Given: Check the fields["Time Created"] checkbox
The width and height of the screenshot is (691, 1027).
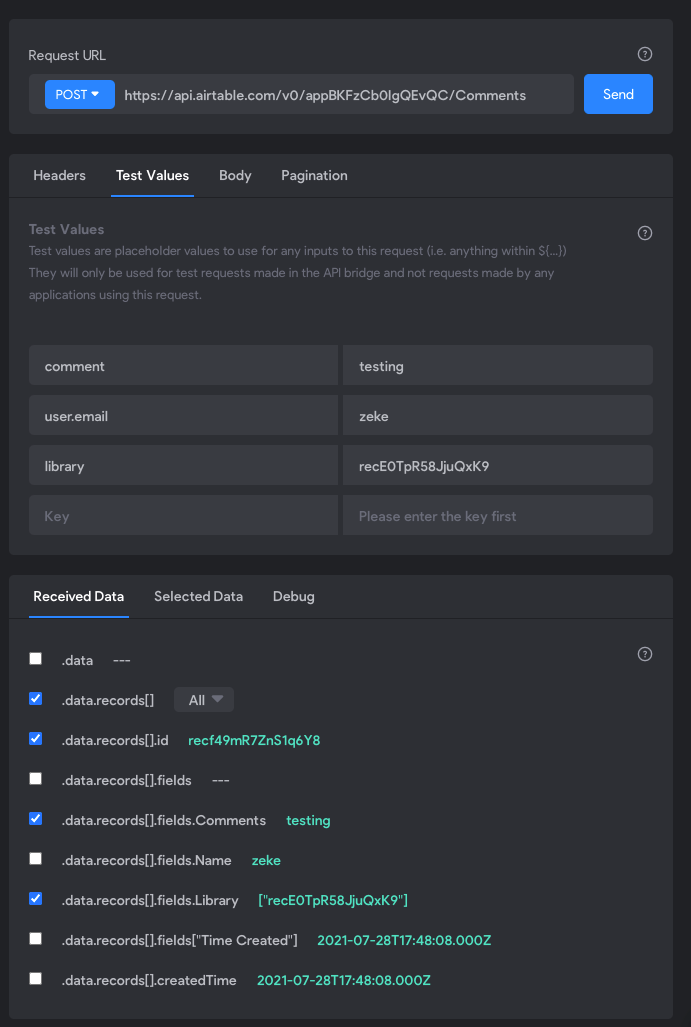Looking at the screenshot, I should [35, 939].
